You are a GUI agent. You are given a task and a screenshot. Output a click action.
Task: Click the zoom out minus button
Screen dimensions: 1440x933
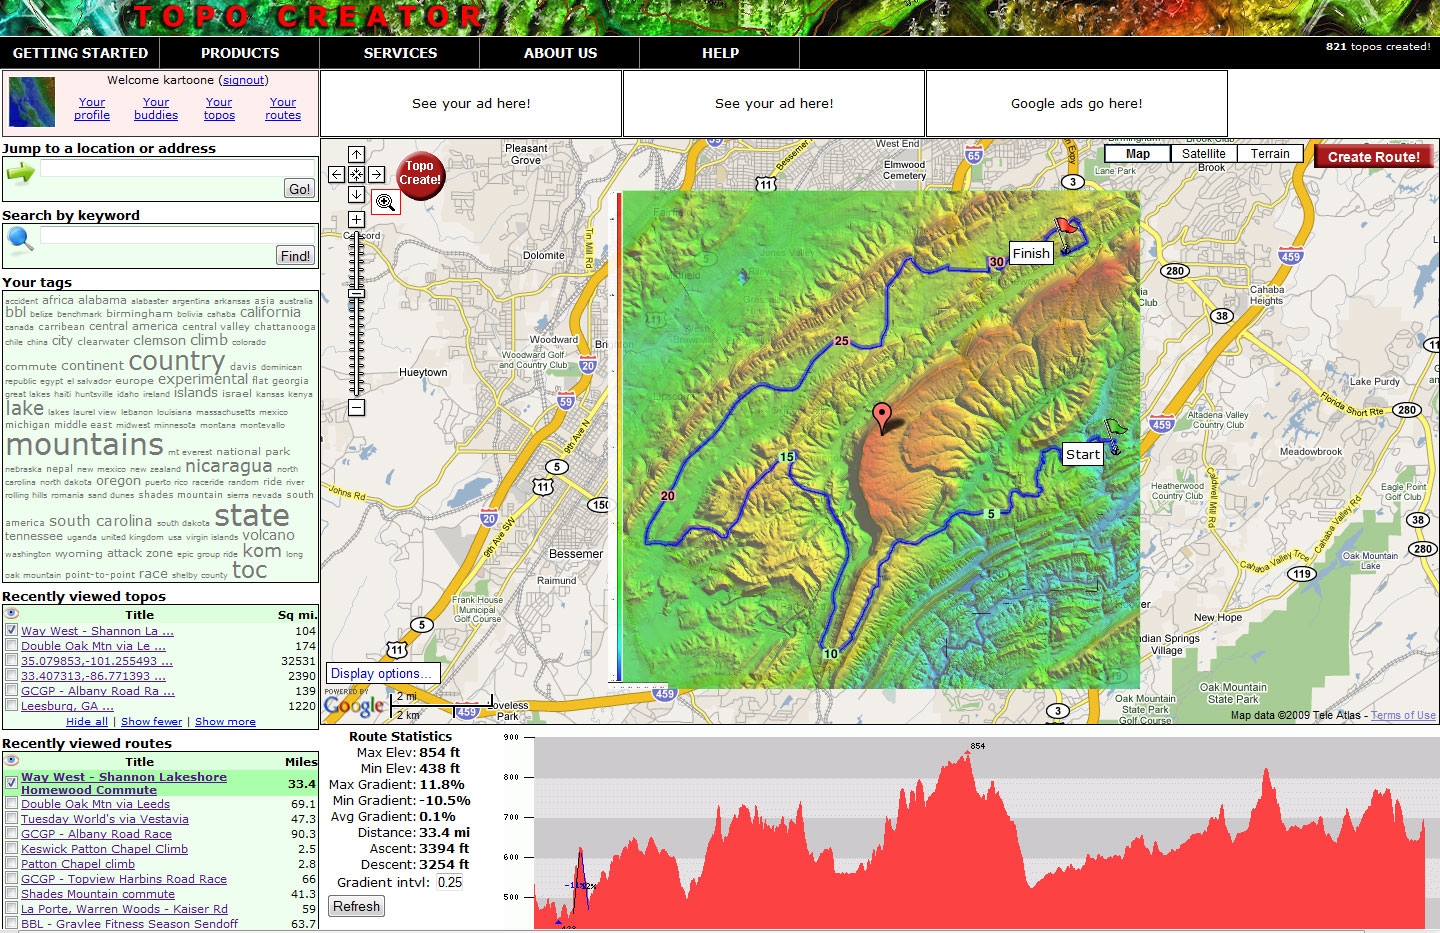click(356, 407)
